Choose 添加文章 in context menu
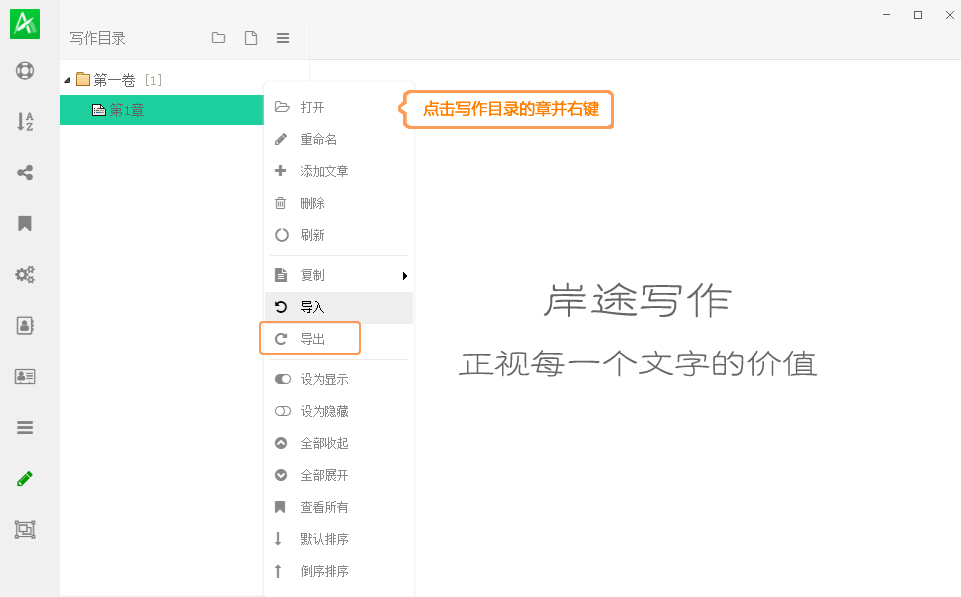Image resolution: width=961 pixels, height=597 pixels. (x=339, y=171)
